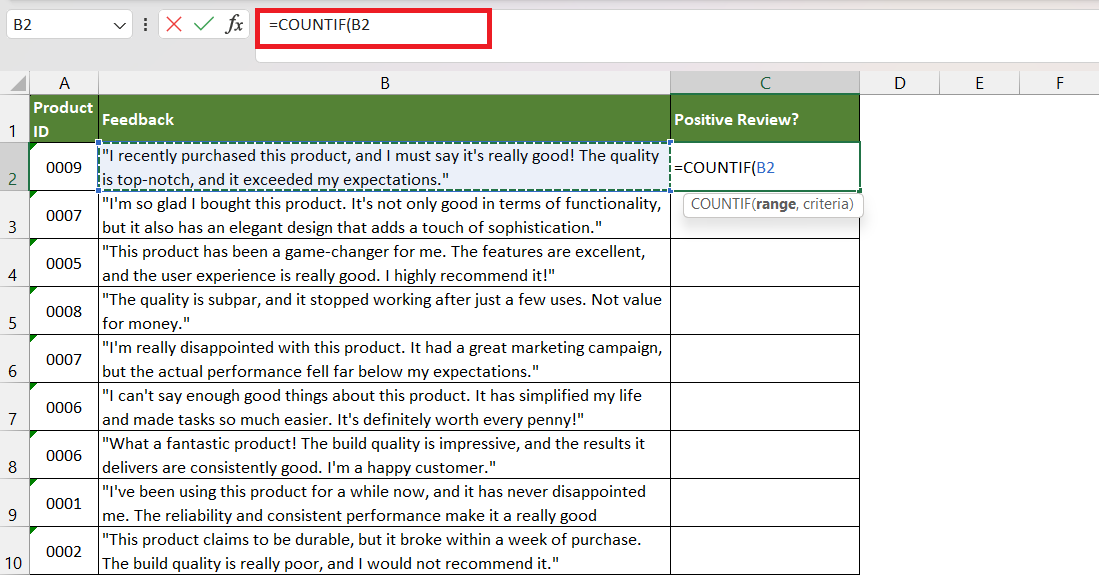Confirm formula with the green checkmark
The width and height of the screenshot is (1099, 575).
(x=204, y=25)
